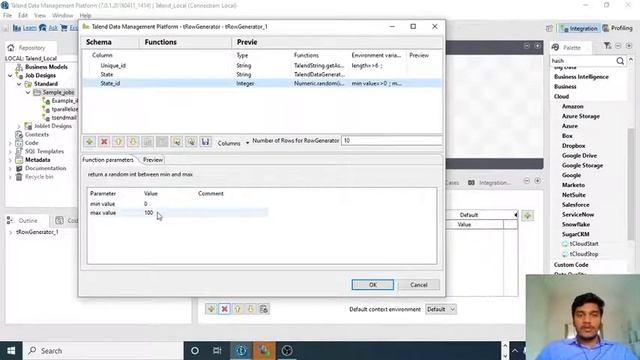The width and height of the screenshot is (640, 360).
Task: Move the selected column up in schema toolbar
Action: (118, 142)
